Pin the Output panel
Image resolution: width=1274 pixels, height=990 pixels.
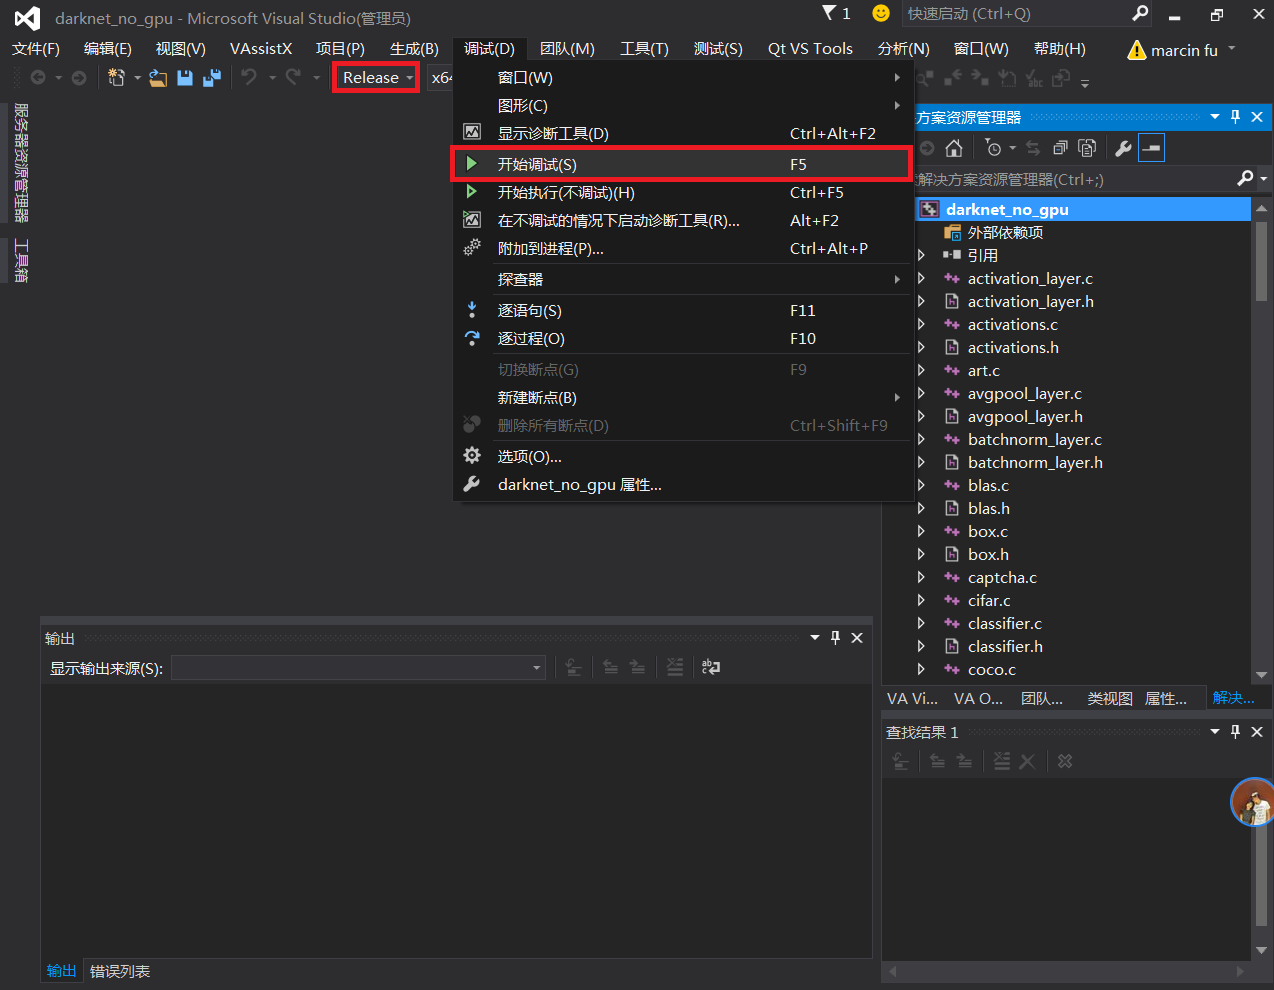tap(836, 638)
